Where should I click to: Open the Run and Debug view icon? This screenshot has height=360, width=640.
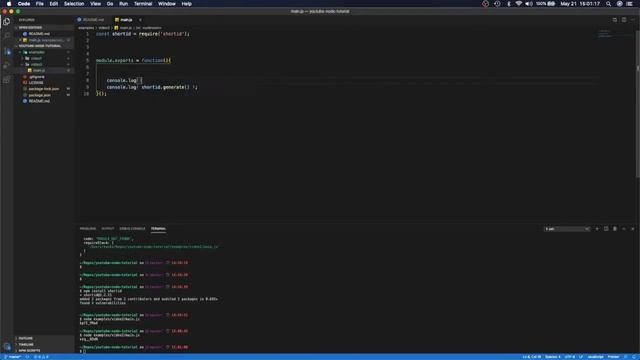coord(7,66)
